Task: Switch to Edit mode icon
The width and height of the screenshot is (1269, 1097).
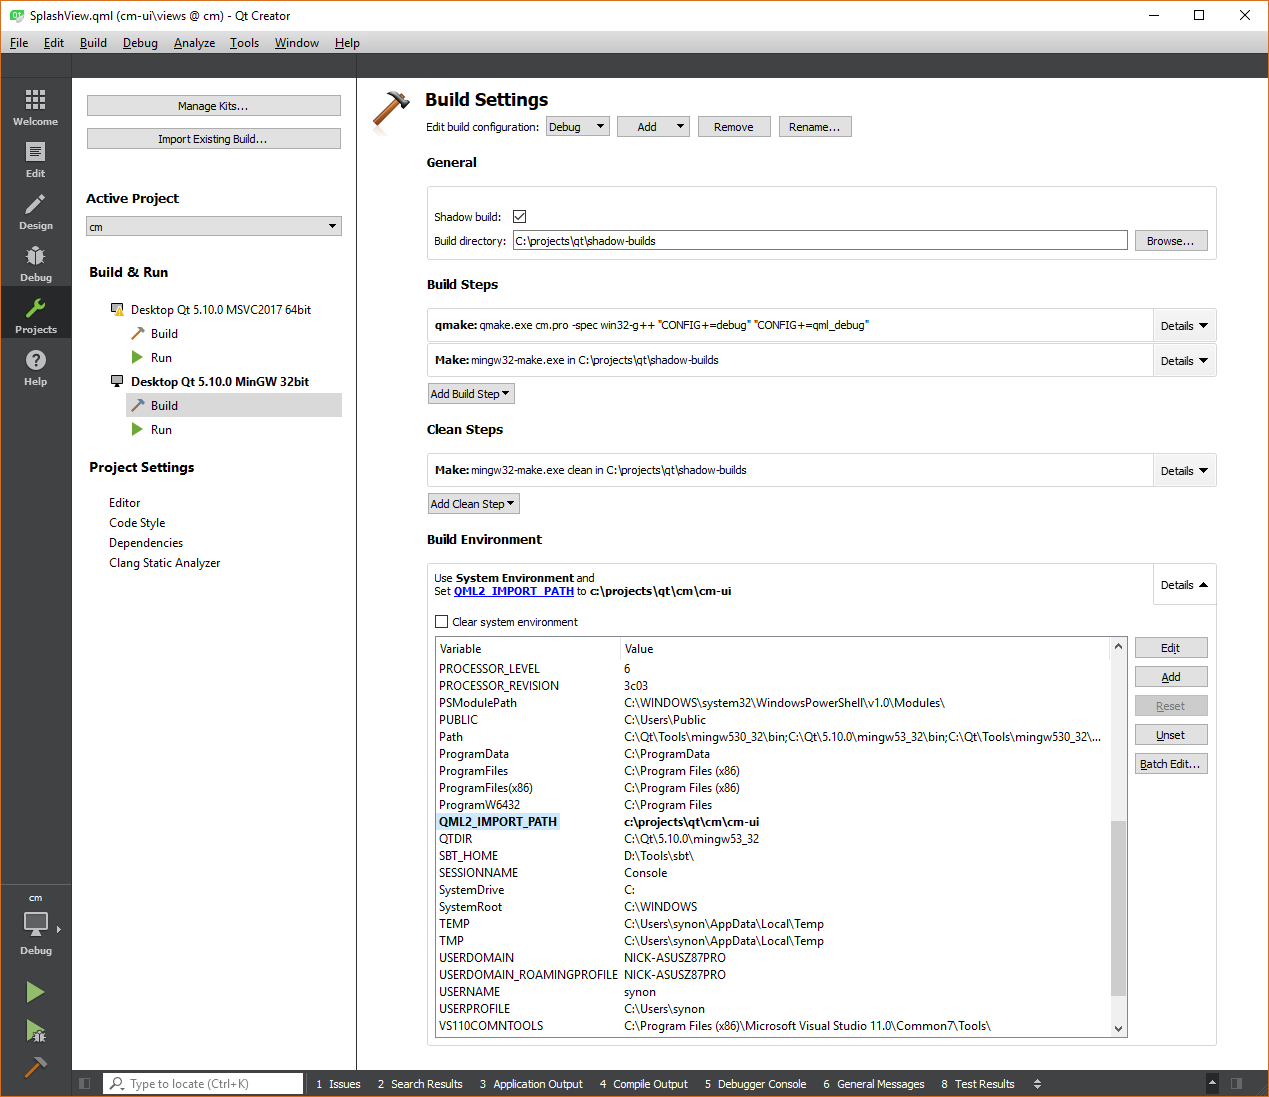Action: (x=35, y=158)
